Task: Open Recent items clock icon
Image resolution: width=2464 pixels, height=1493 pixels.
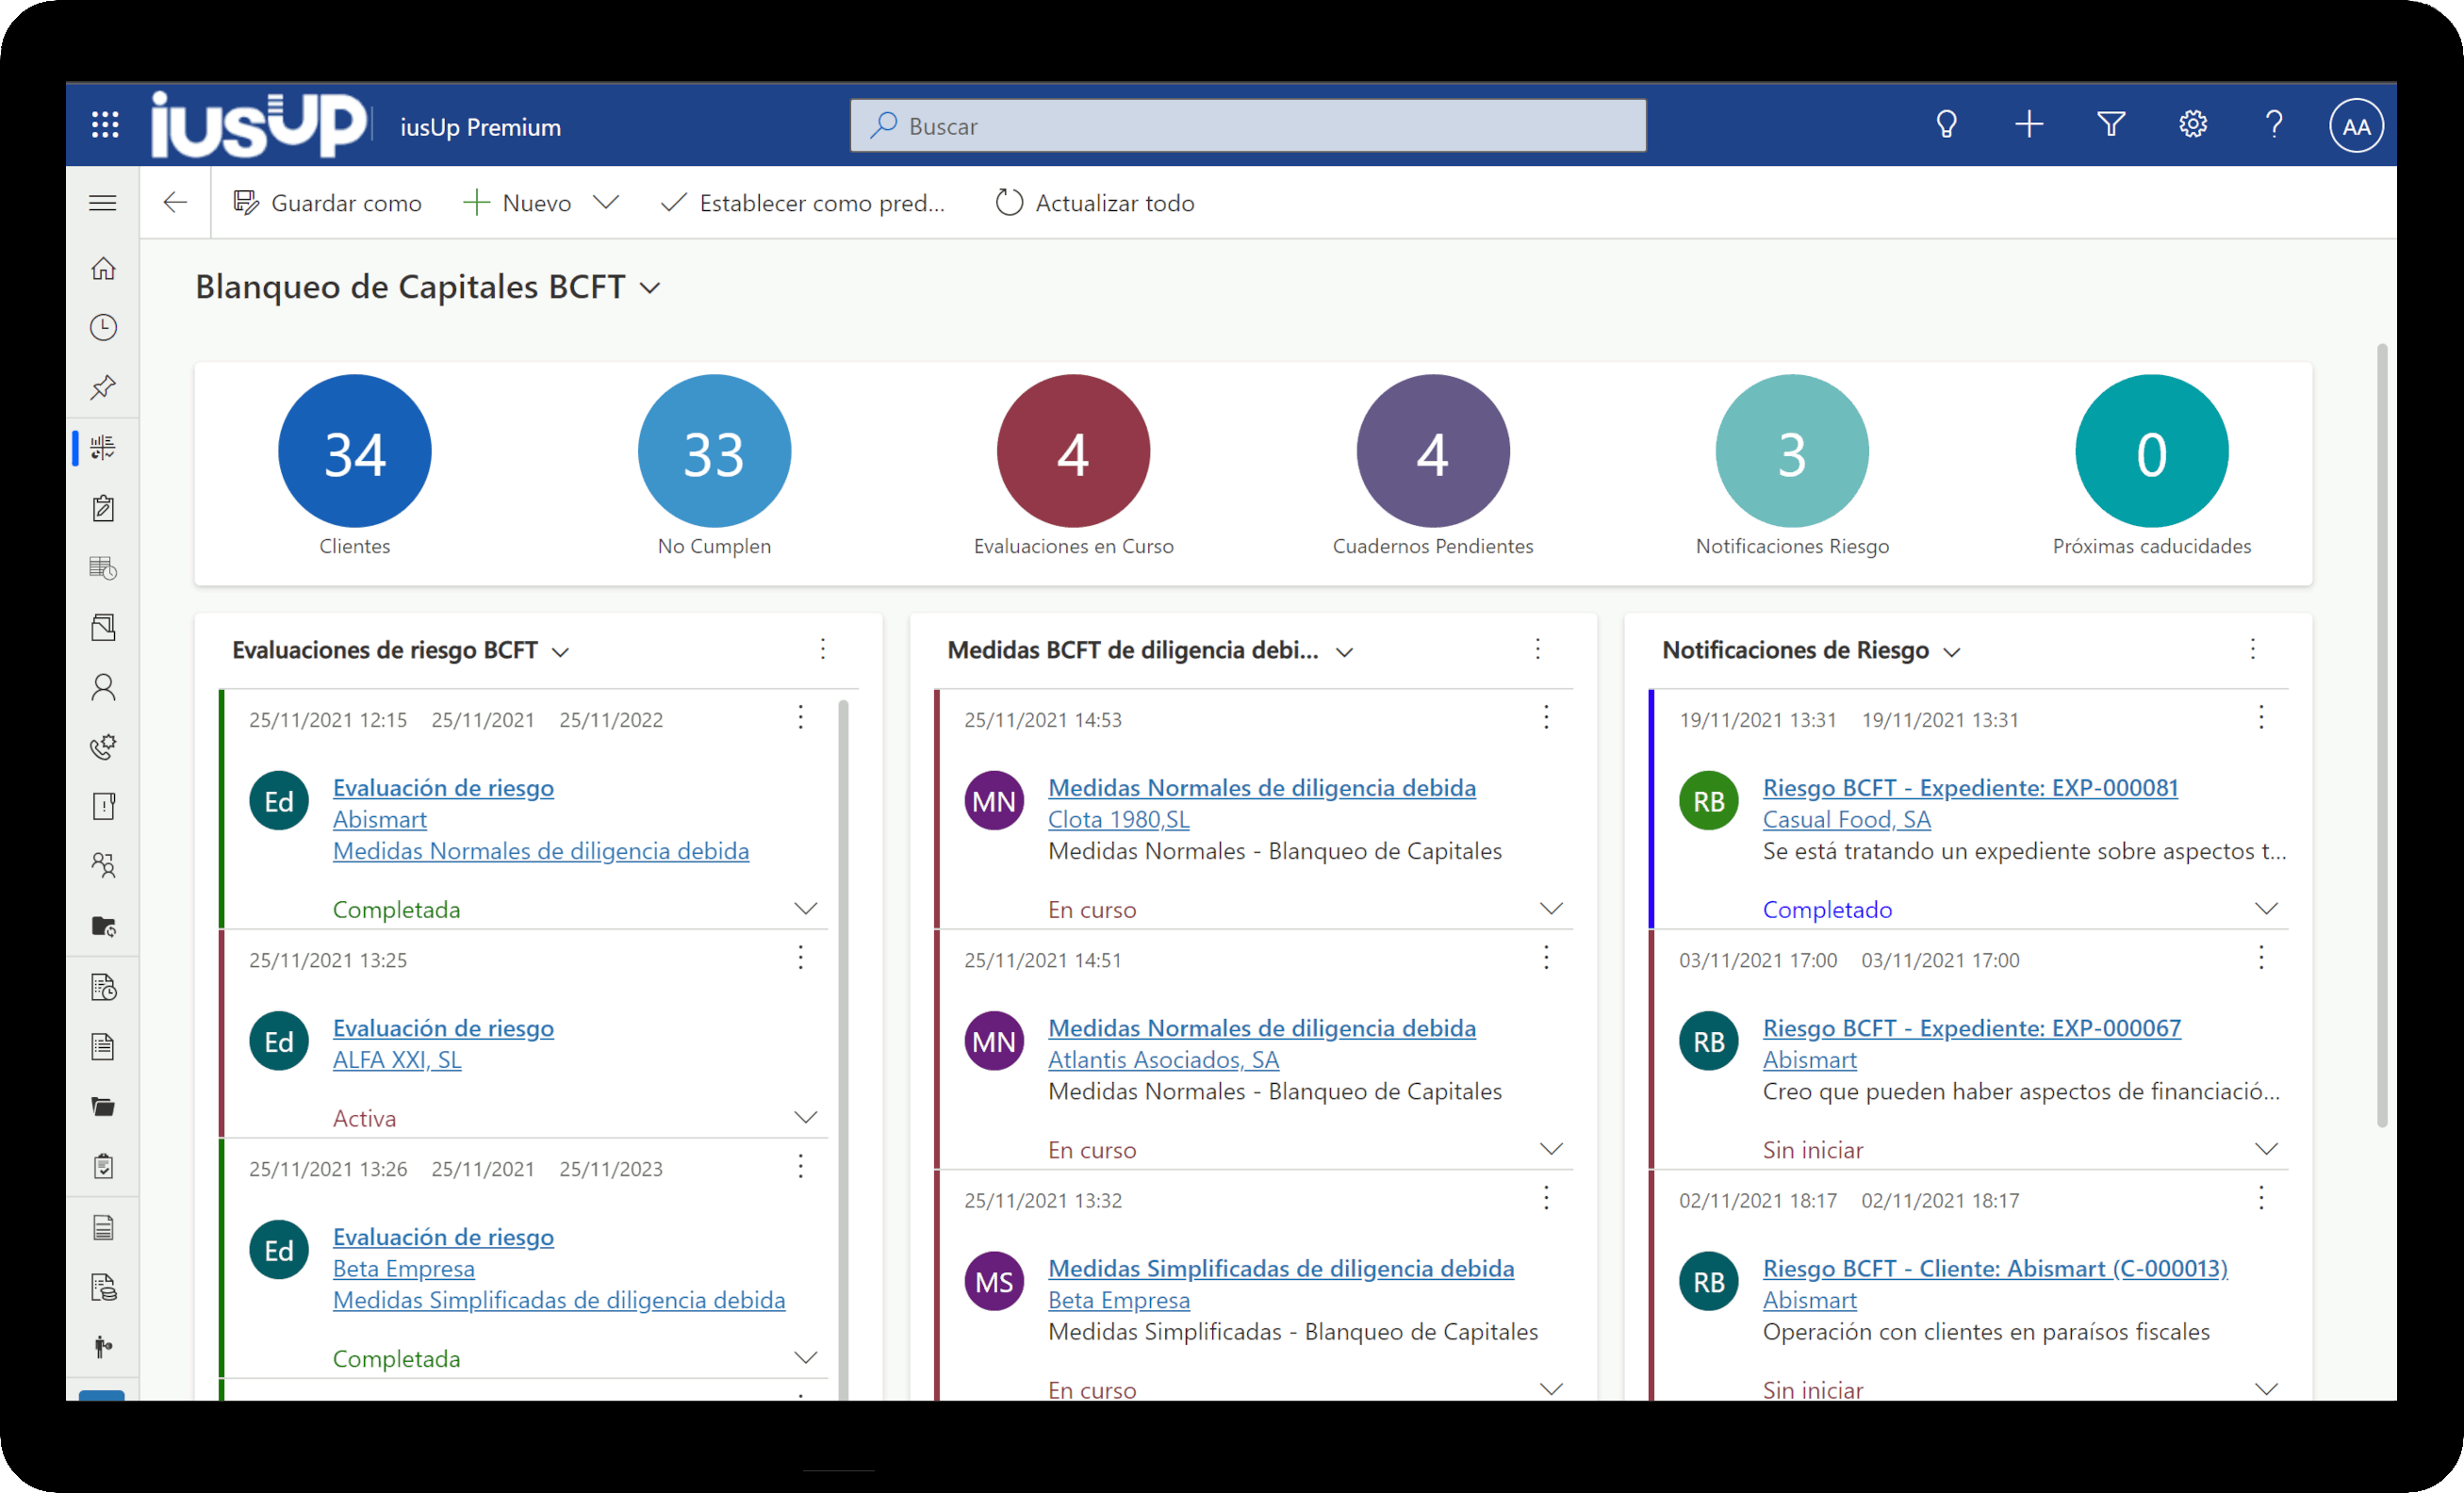Action: tap(103, 328)
